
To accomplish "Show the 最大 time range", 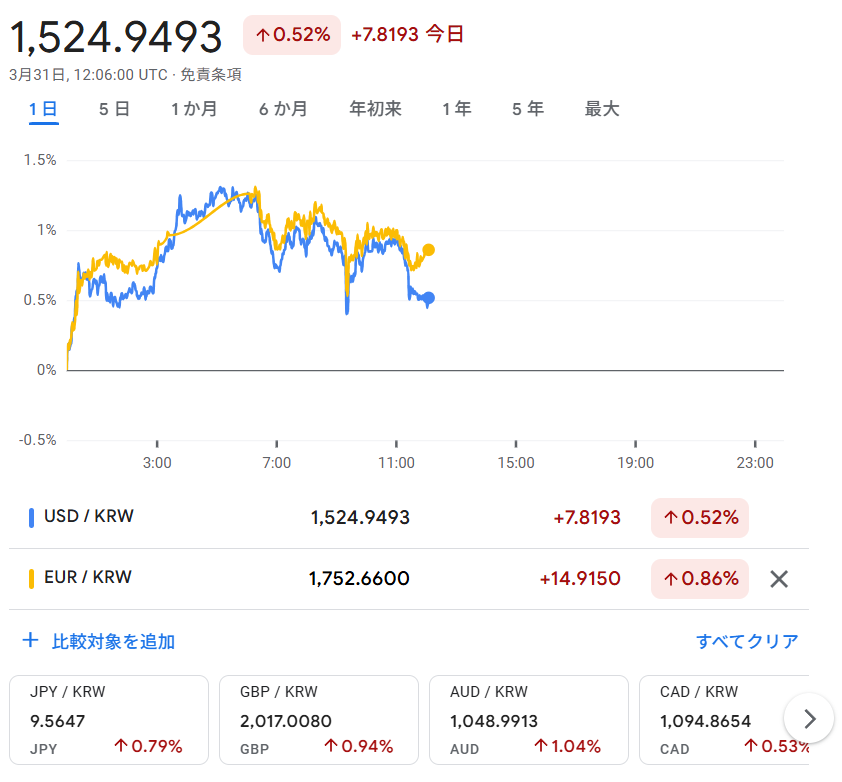I will pos(602,110).
